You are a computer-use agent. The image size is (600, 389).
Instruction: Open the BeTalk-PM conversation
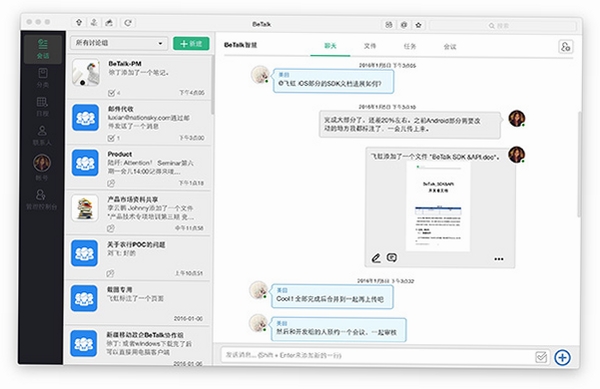[139, 78]
